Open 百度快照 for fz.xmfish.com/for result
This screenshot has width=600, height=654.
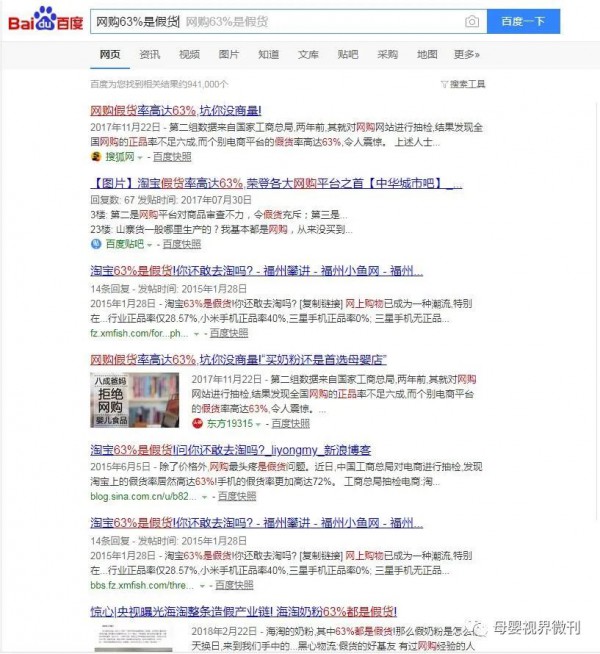click(x=229, y=333)
